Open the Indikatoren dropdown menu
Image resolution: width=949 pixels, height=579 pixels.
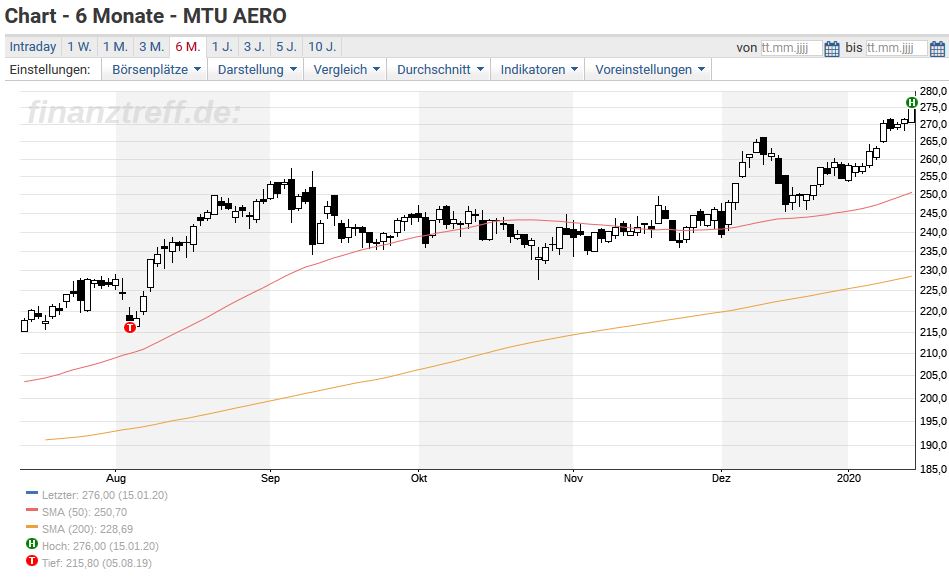(x=539, y=70)
